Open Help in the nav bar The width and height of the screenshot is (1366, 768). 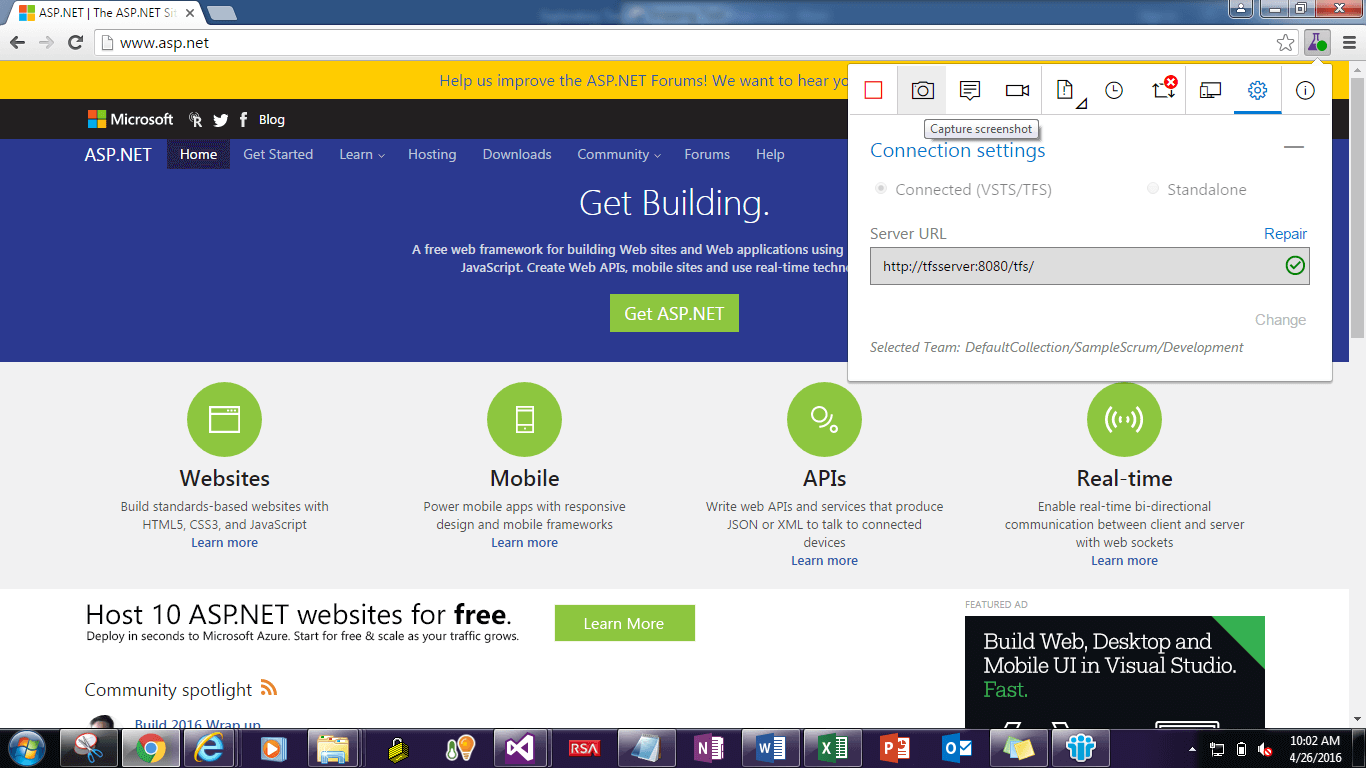coord(770,154)
